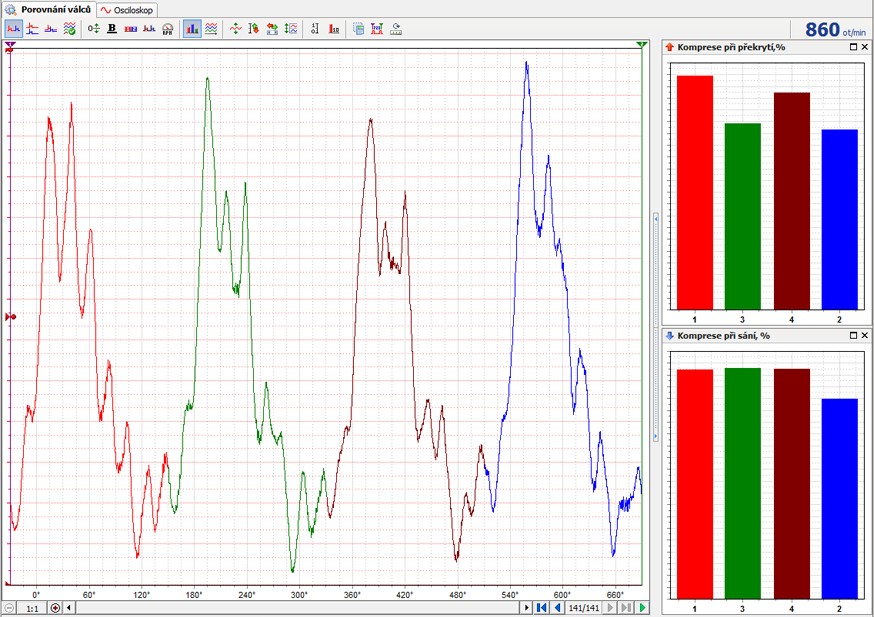
Task: Click the bold B toolbar icon
Action: [x=112, y=29]
